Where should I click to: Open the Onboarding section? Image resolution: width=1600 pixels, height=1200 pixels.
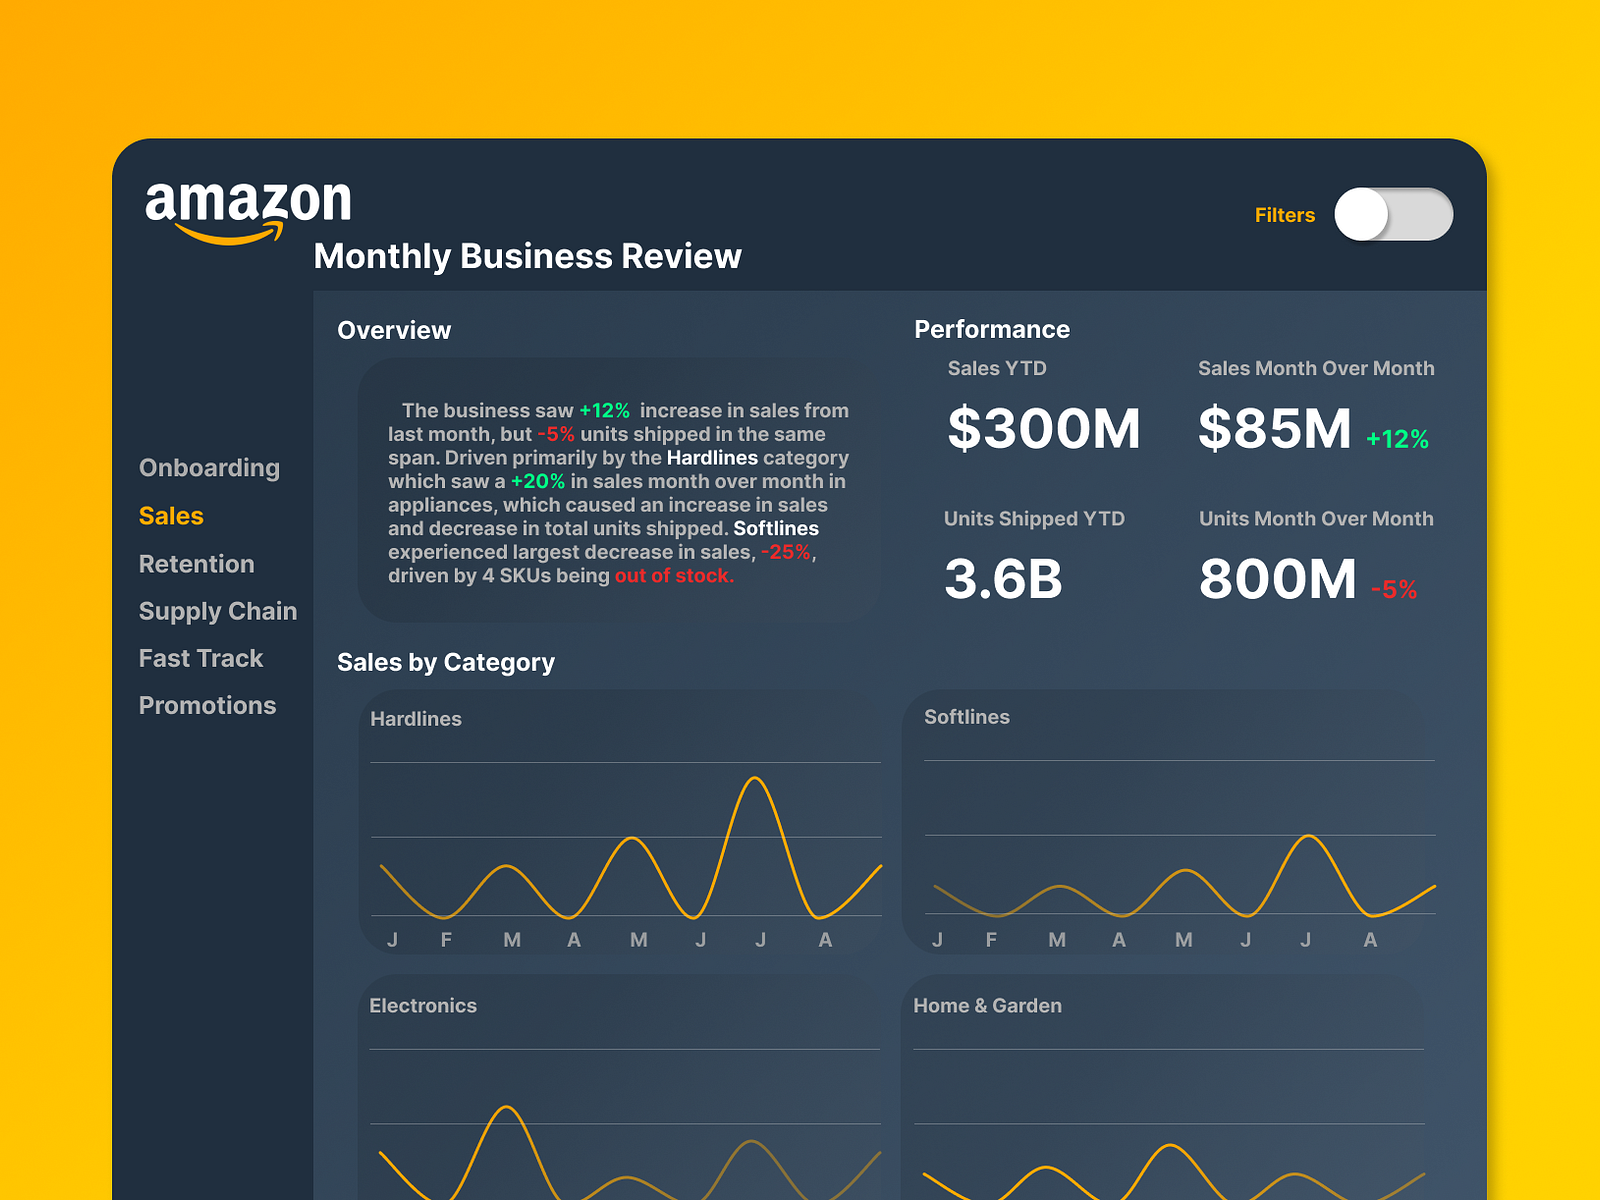pos(209,468)
